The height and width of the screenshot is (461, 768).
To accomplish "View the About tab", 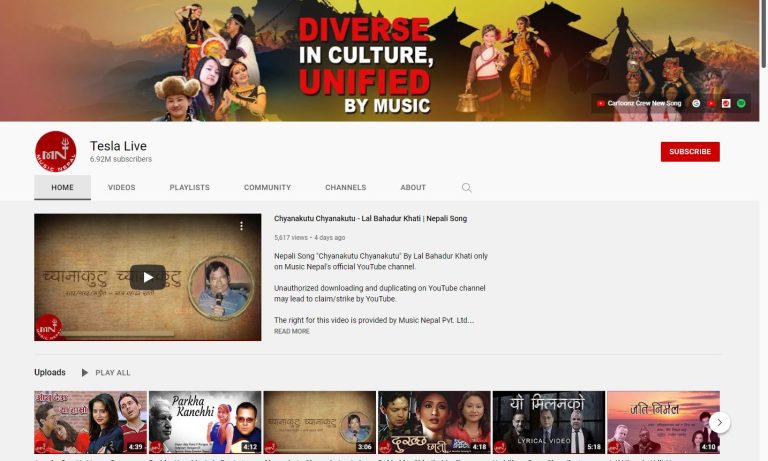I will click(413, 188).
